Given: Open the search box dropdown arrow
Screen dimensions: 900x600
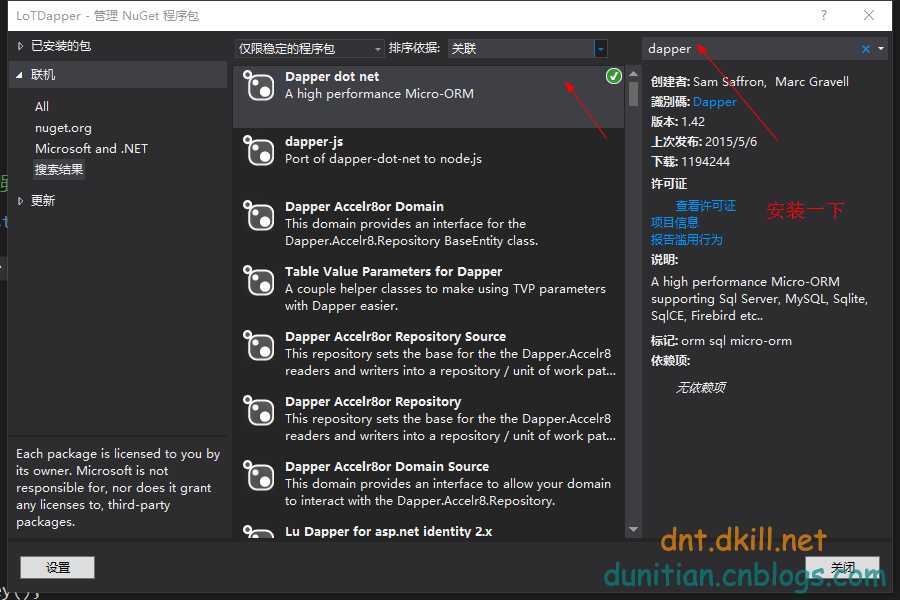Looking at the screenshot, I should 881,49.
